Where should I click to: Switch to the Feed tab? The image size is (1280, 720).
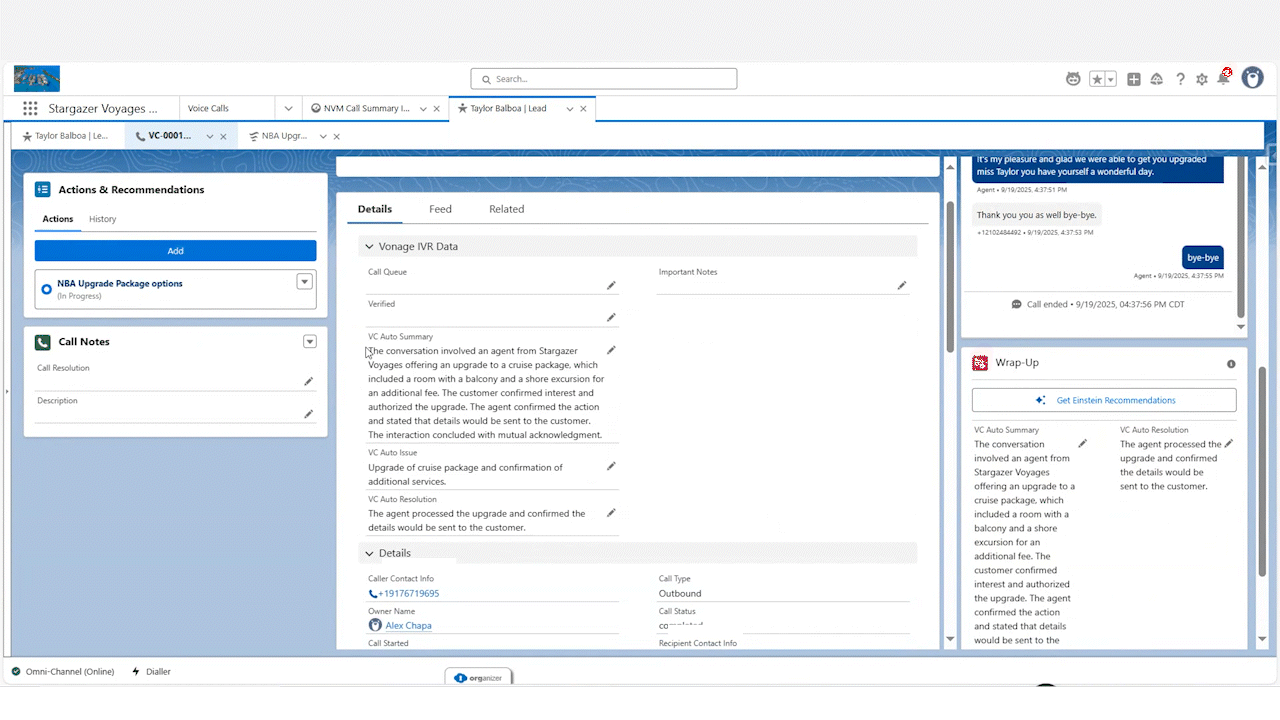(440, 209)
